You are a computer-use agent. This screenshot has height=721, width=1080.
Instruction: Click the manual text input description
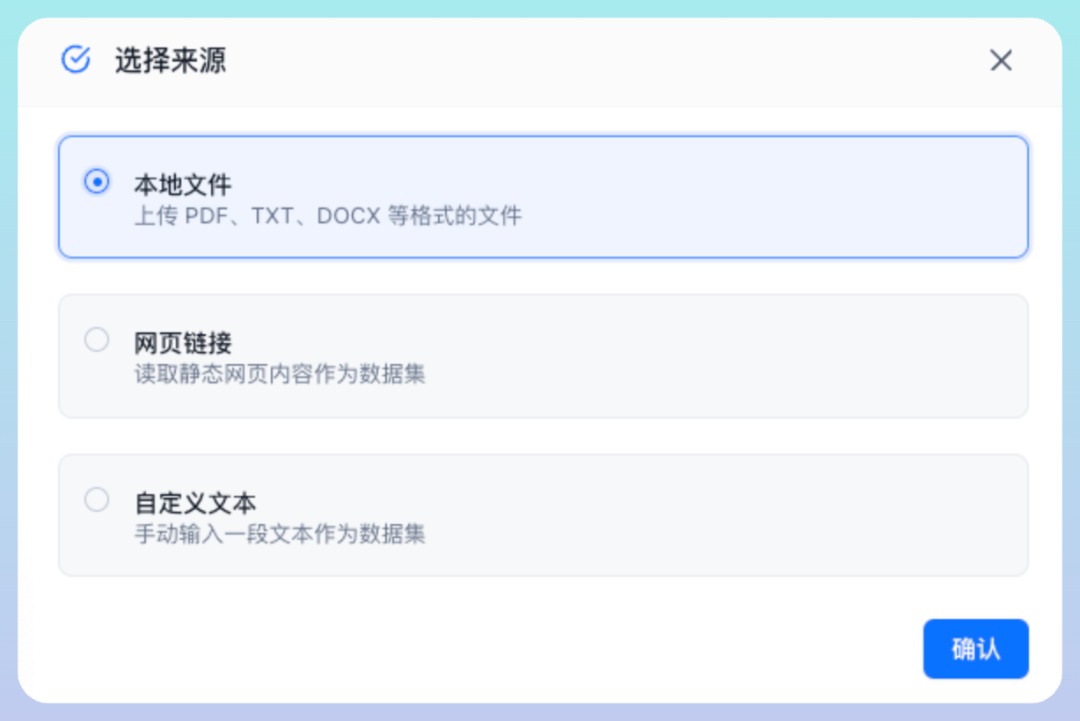pos(281,533)
